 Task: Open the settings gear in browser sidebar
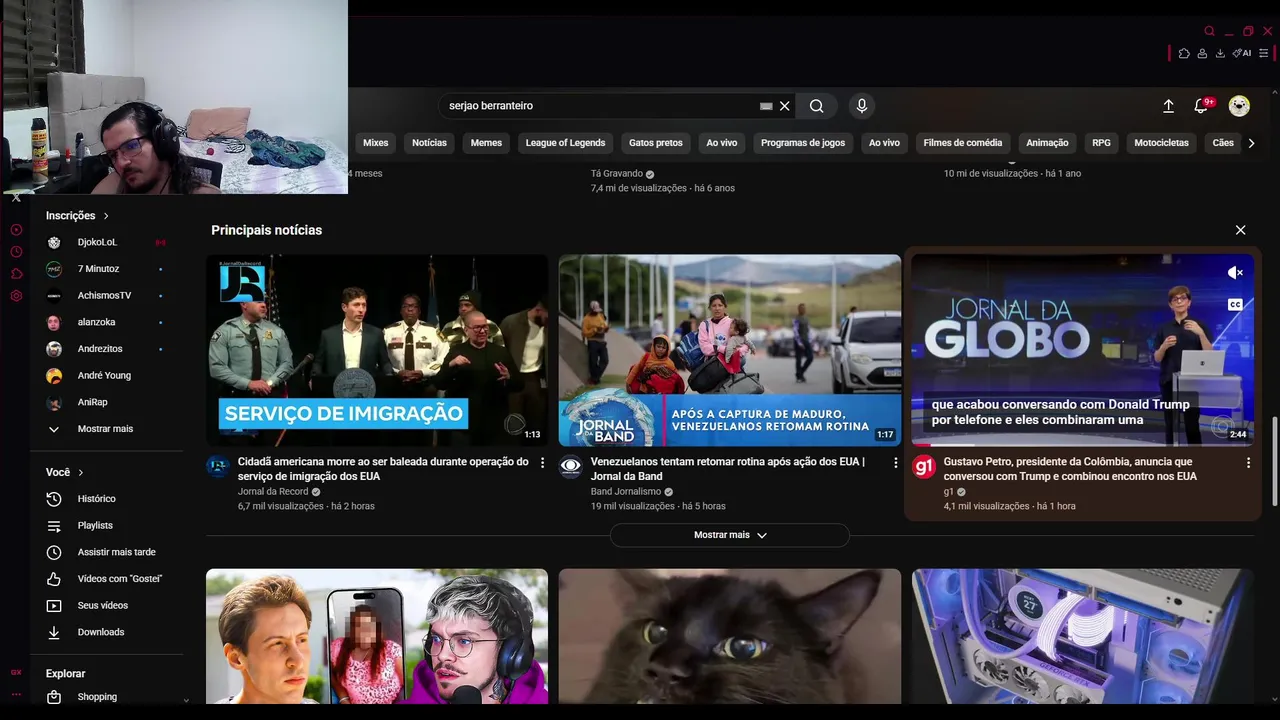click(16, 296)
